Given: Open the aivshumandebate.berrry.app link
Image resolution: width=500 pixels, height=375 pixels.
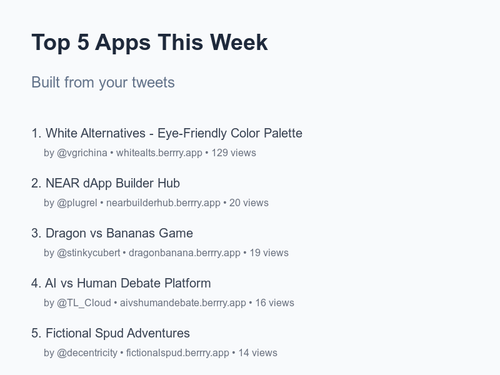Looking at the screenshot, I should (x=183, y=303).
